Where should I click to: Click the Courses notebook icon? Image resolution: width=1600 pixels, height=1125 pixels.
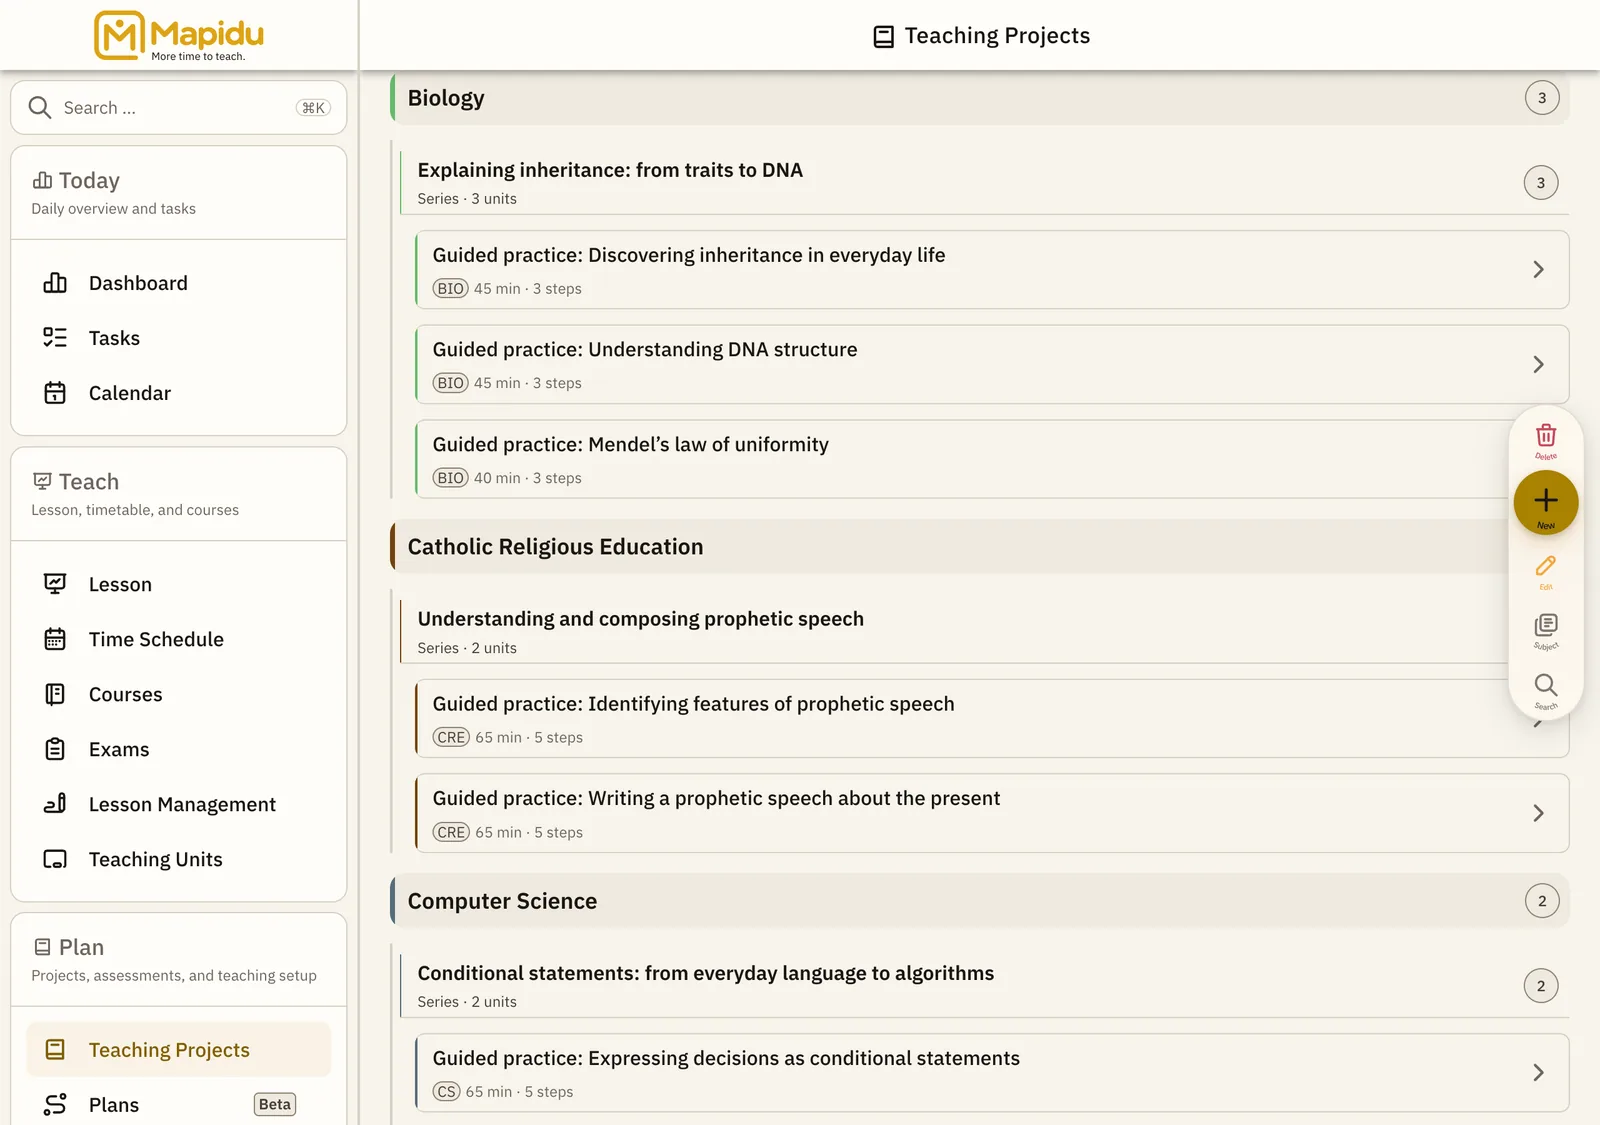click(55, 694)
